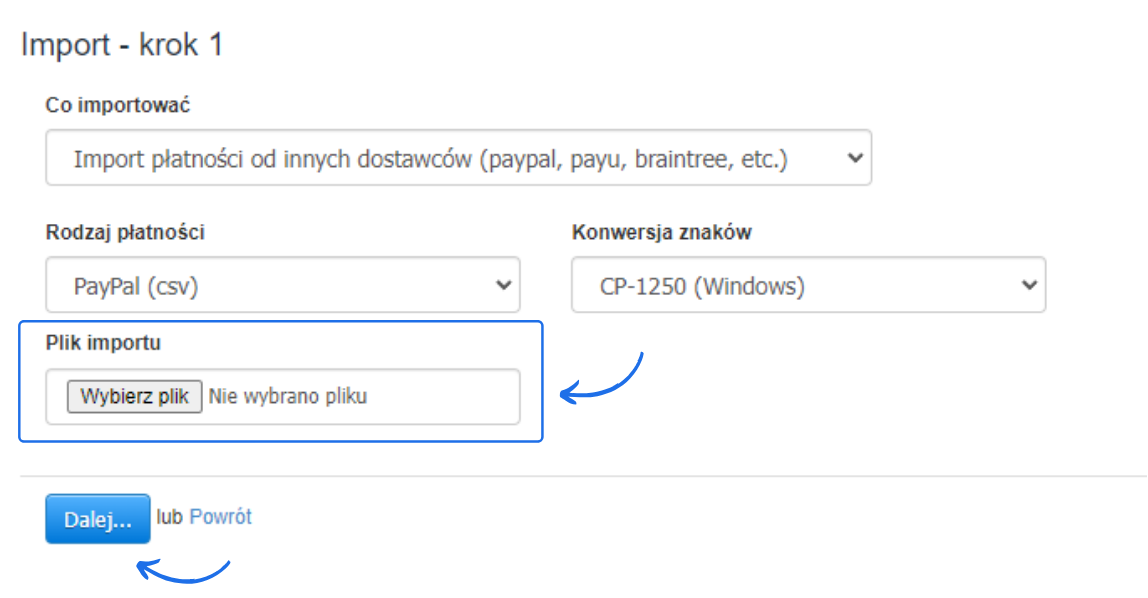Click the Konwersja znaków label

pyautogui.click(x=661, y=233)
